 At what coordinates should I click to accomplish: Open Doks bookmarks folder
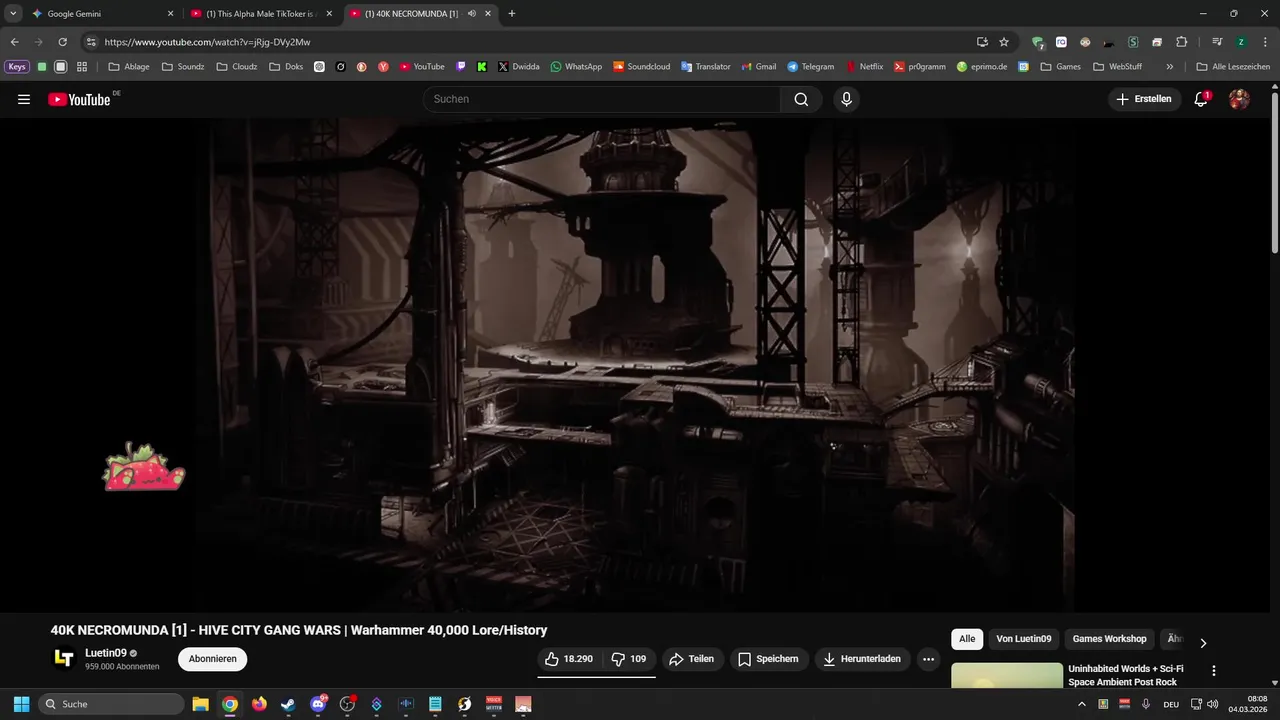point(286,67)
